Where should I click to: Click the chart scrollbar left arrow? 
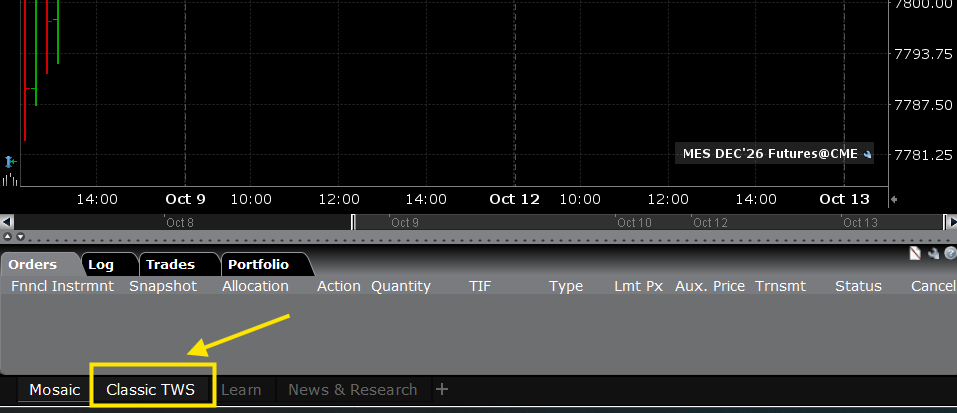(x=6, y=222)
